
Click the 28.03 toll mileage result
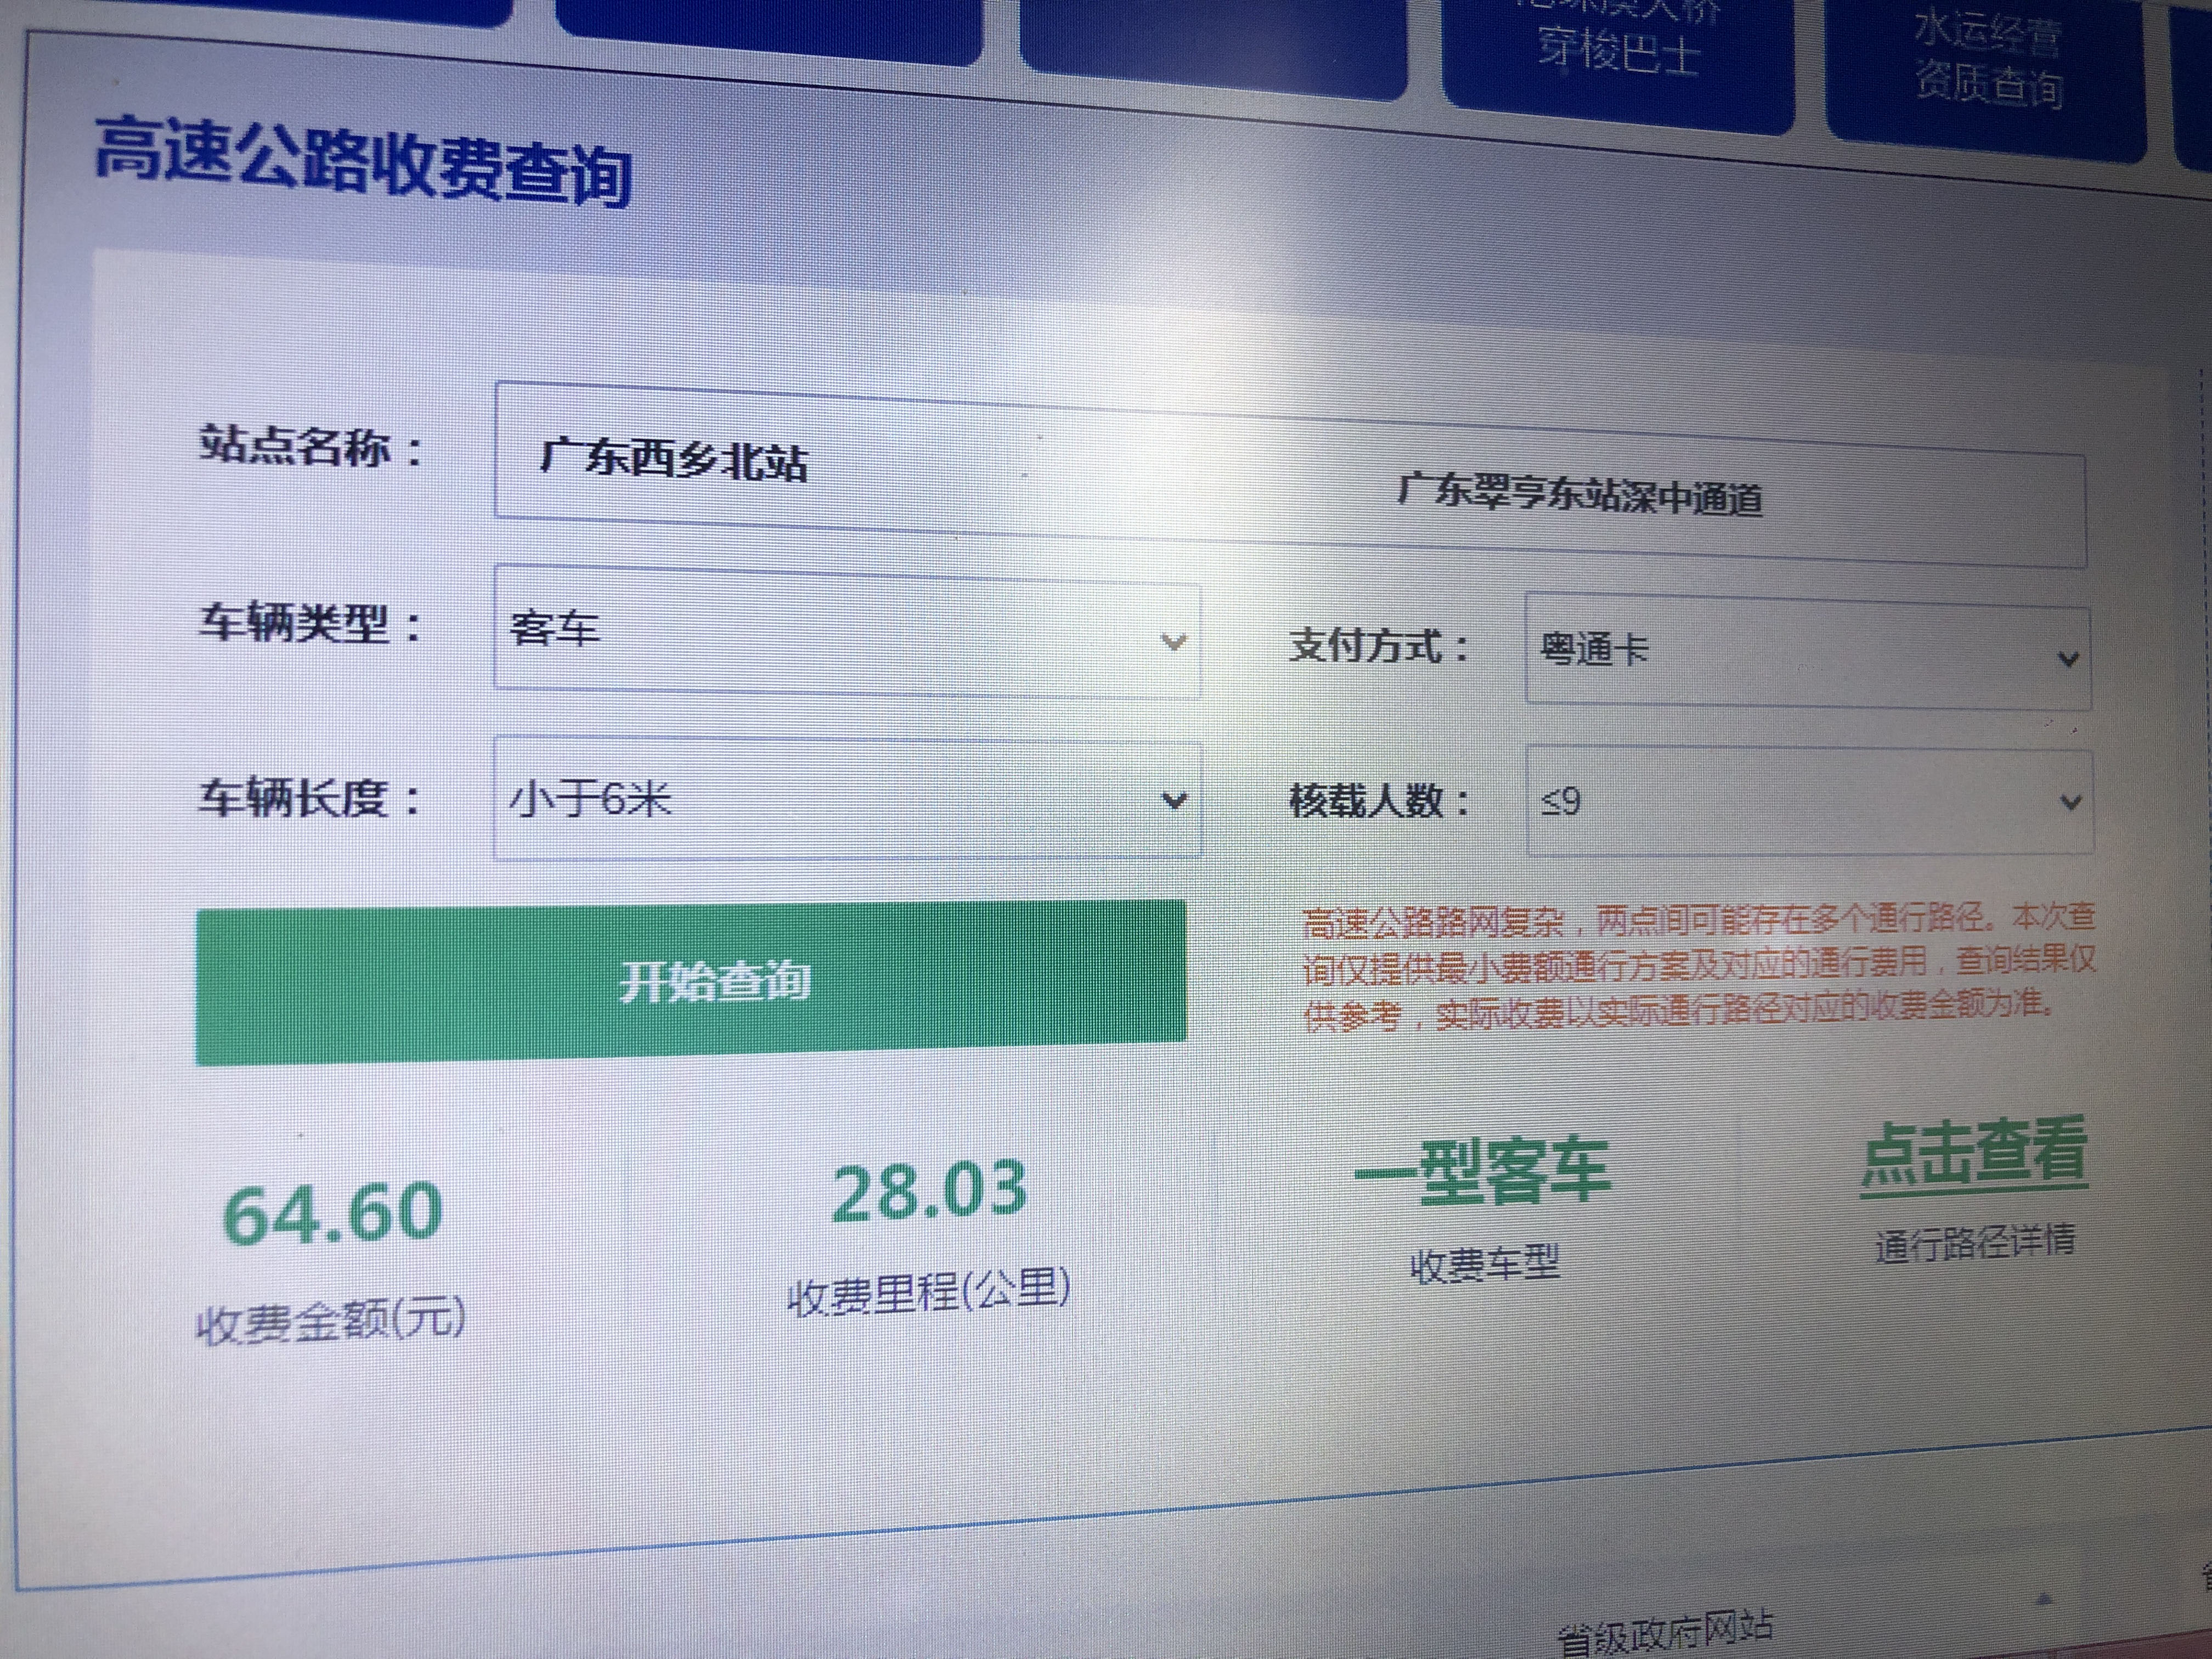[x=928, y=1191]
